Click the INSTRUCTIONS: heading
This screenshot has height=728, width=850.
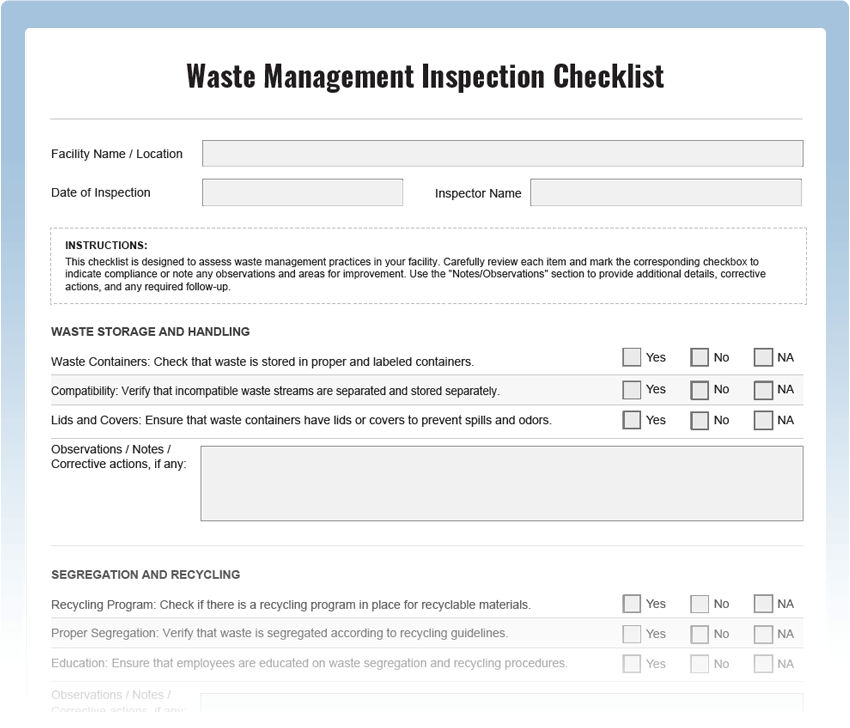click(x=106, y=245)
